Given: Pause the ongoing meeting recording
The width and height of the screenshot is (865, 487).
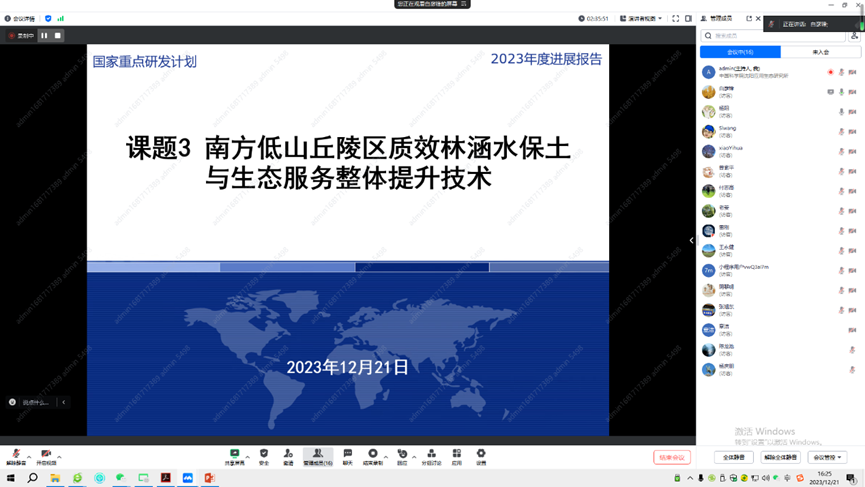Looking at the screenshot, I should coord(44,36).
